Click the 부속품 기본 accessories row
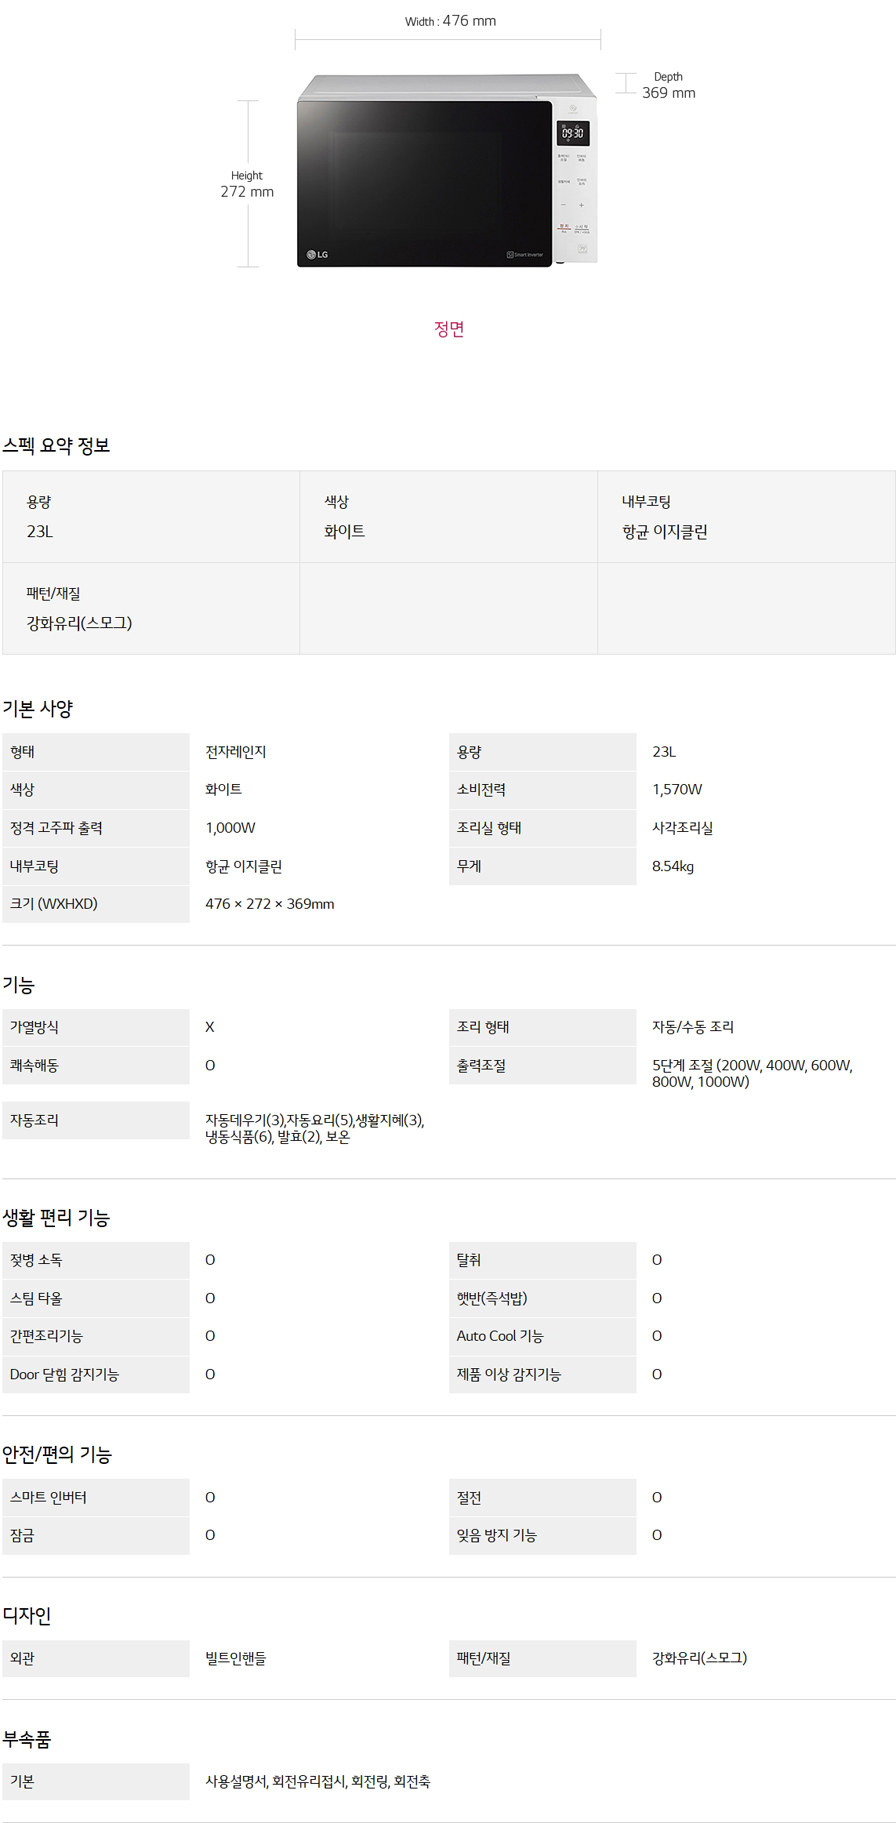The height and width of the screenshot is (1823, 896). point(448,1781)
